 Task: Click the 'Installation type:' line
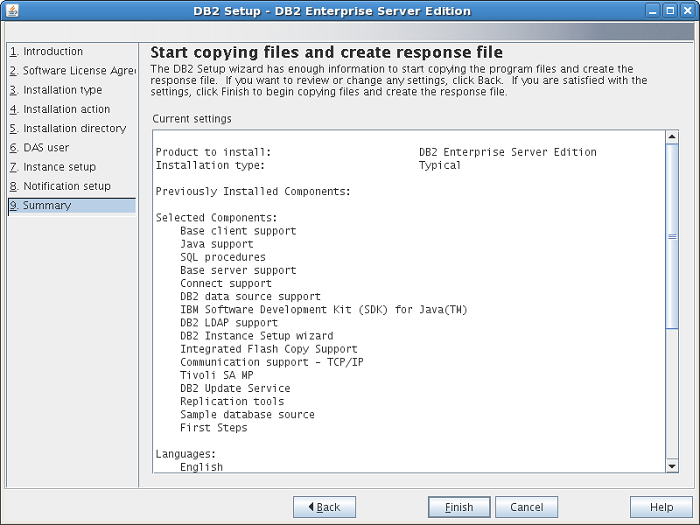coord(210,165)
